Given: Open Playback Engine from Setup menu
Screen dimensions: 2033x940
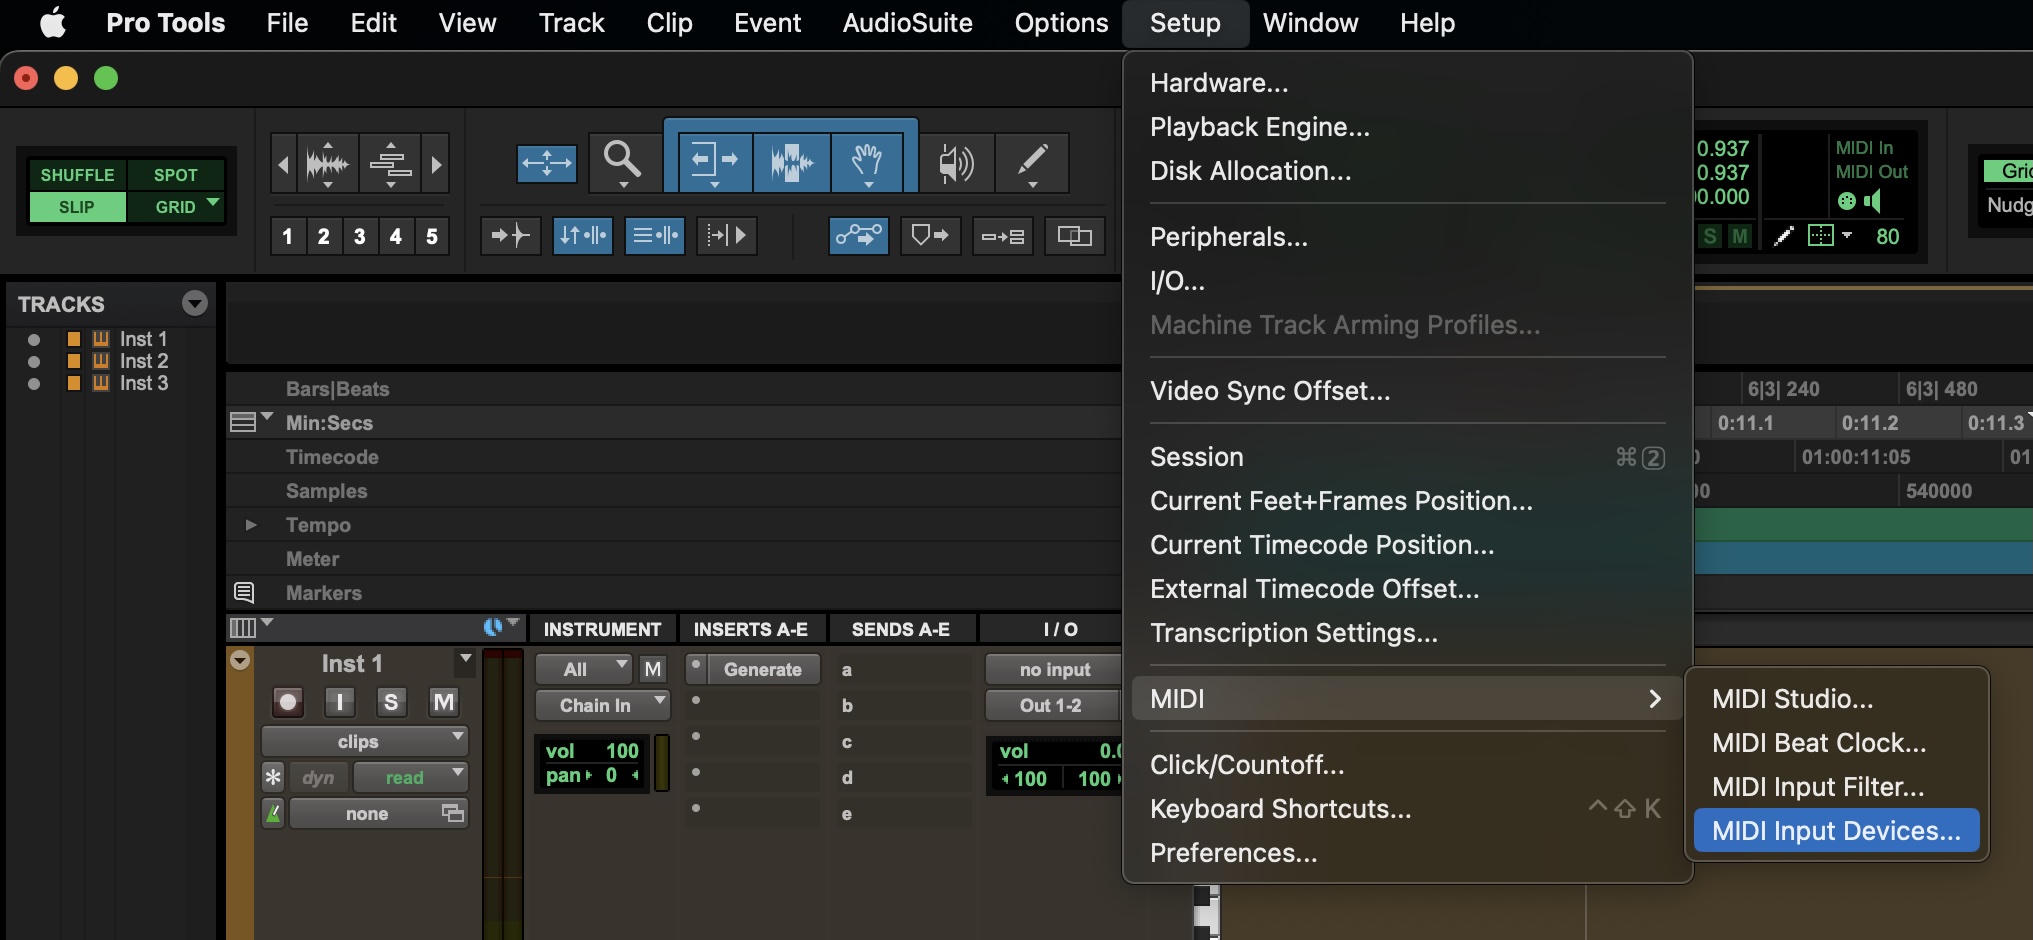Looking at the screenshot, I should [x=1259, y=127].
